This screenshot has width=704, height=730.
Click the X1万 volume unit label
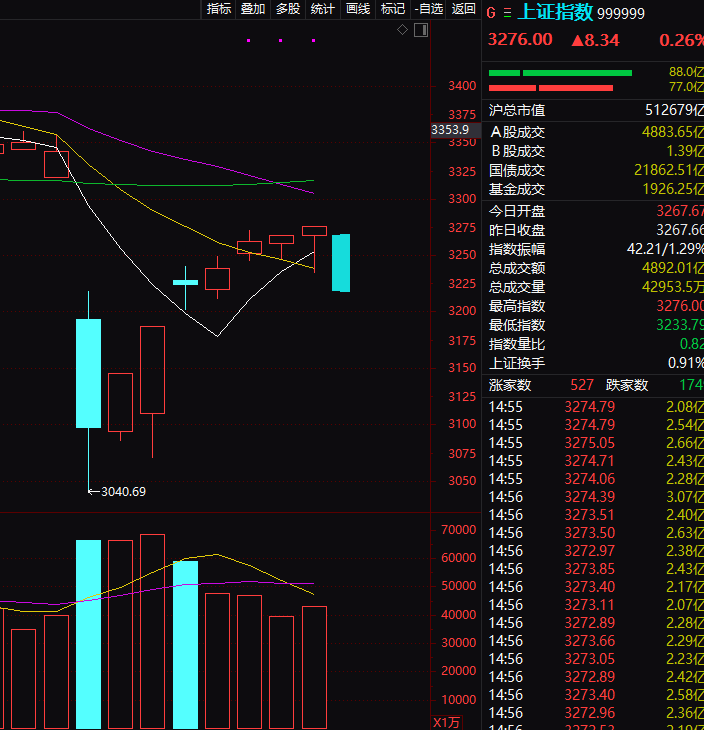pos(446,723)
